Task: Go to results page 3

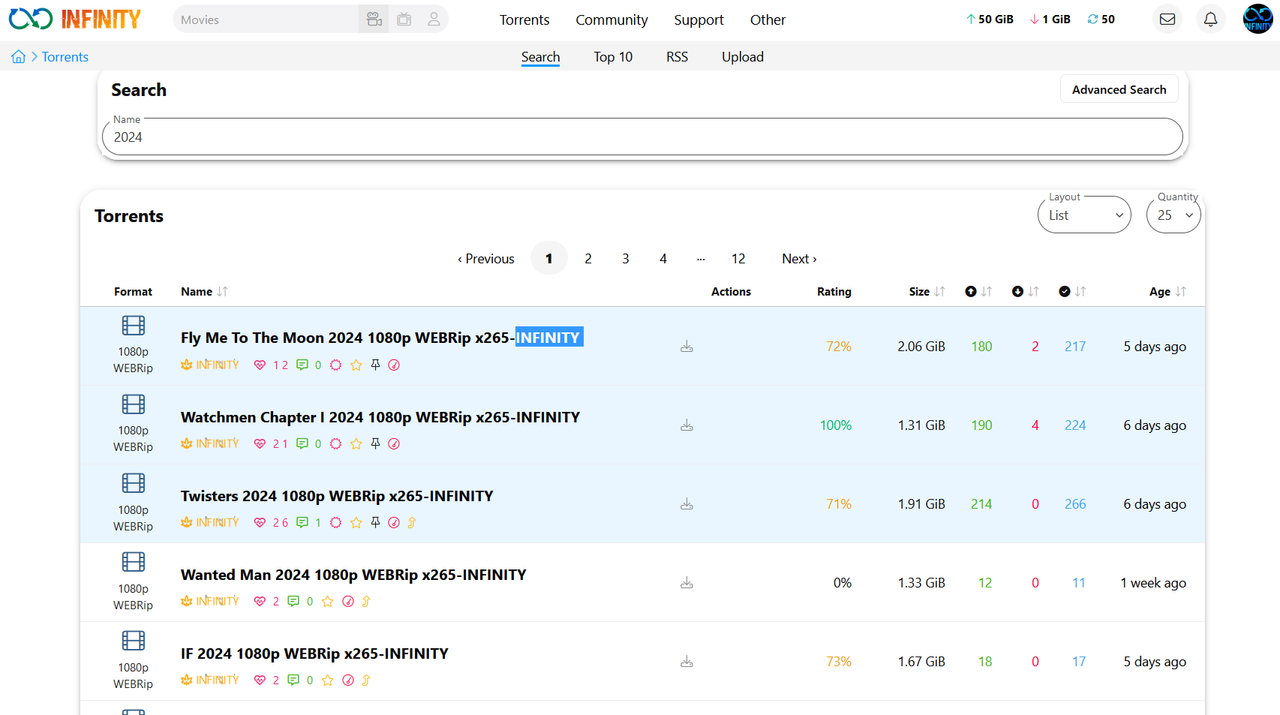Action: (626, 258)
